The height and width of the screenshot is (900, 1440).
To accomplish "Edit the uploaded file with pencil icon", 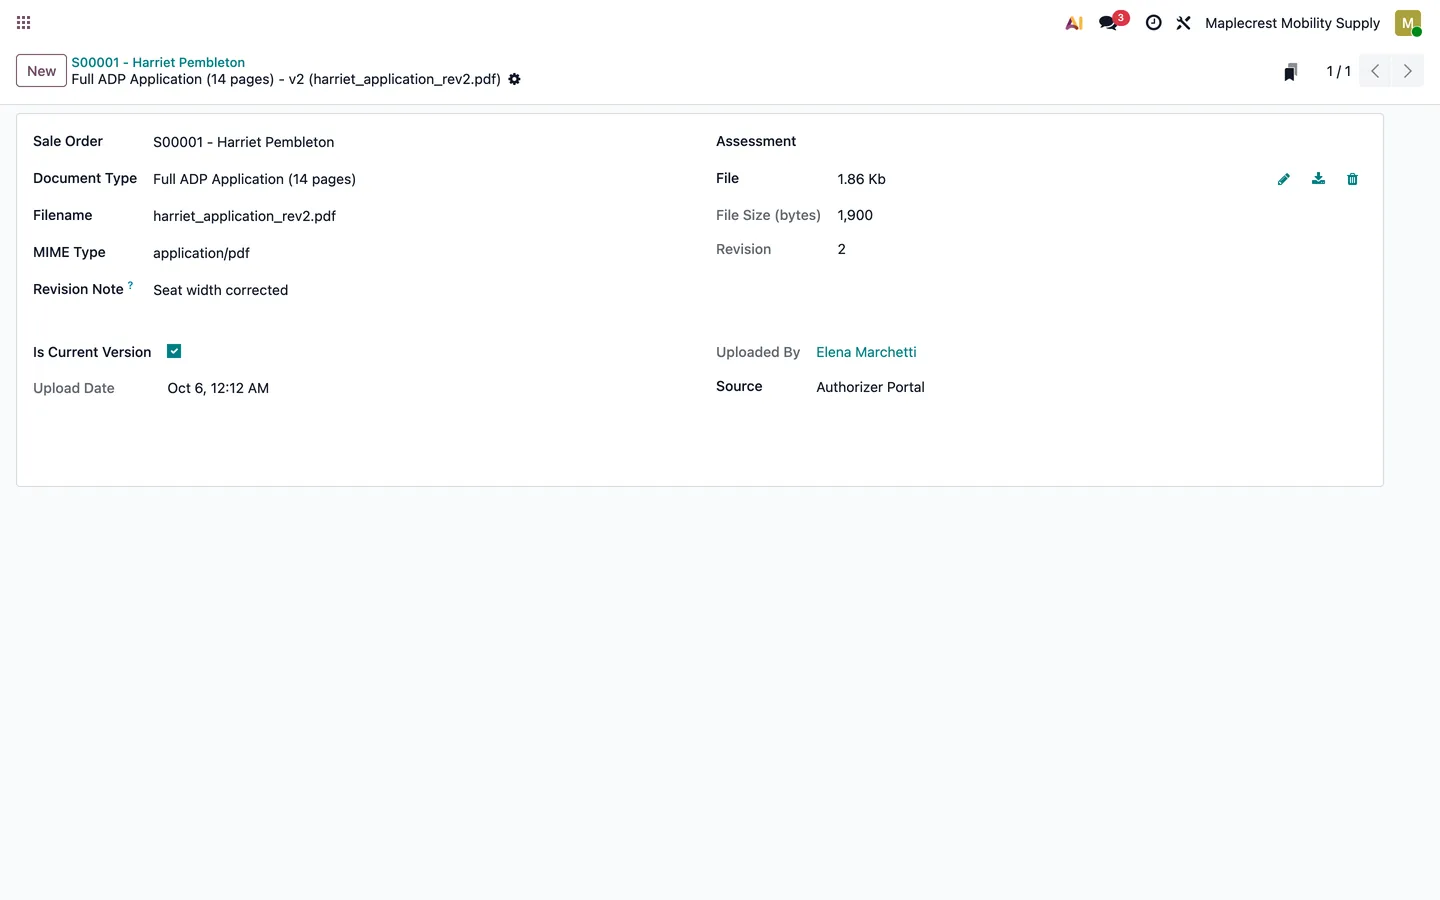I will click(1284, 179).
